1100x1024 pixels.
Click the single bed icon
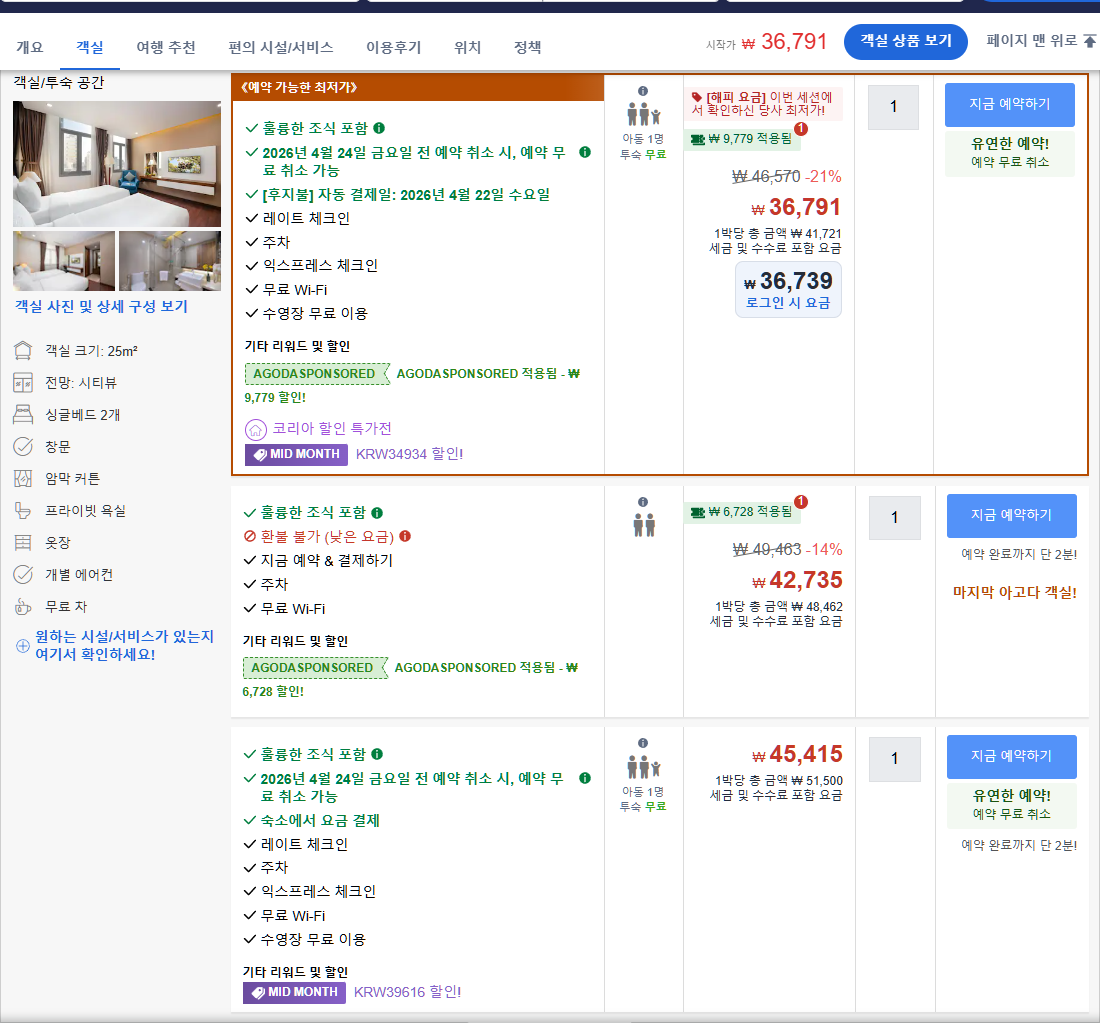click(x=23, y=415)
